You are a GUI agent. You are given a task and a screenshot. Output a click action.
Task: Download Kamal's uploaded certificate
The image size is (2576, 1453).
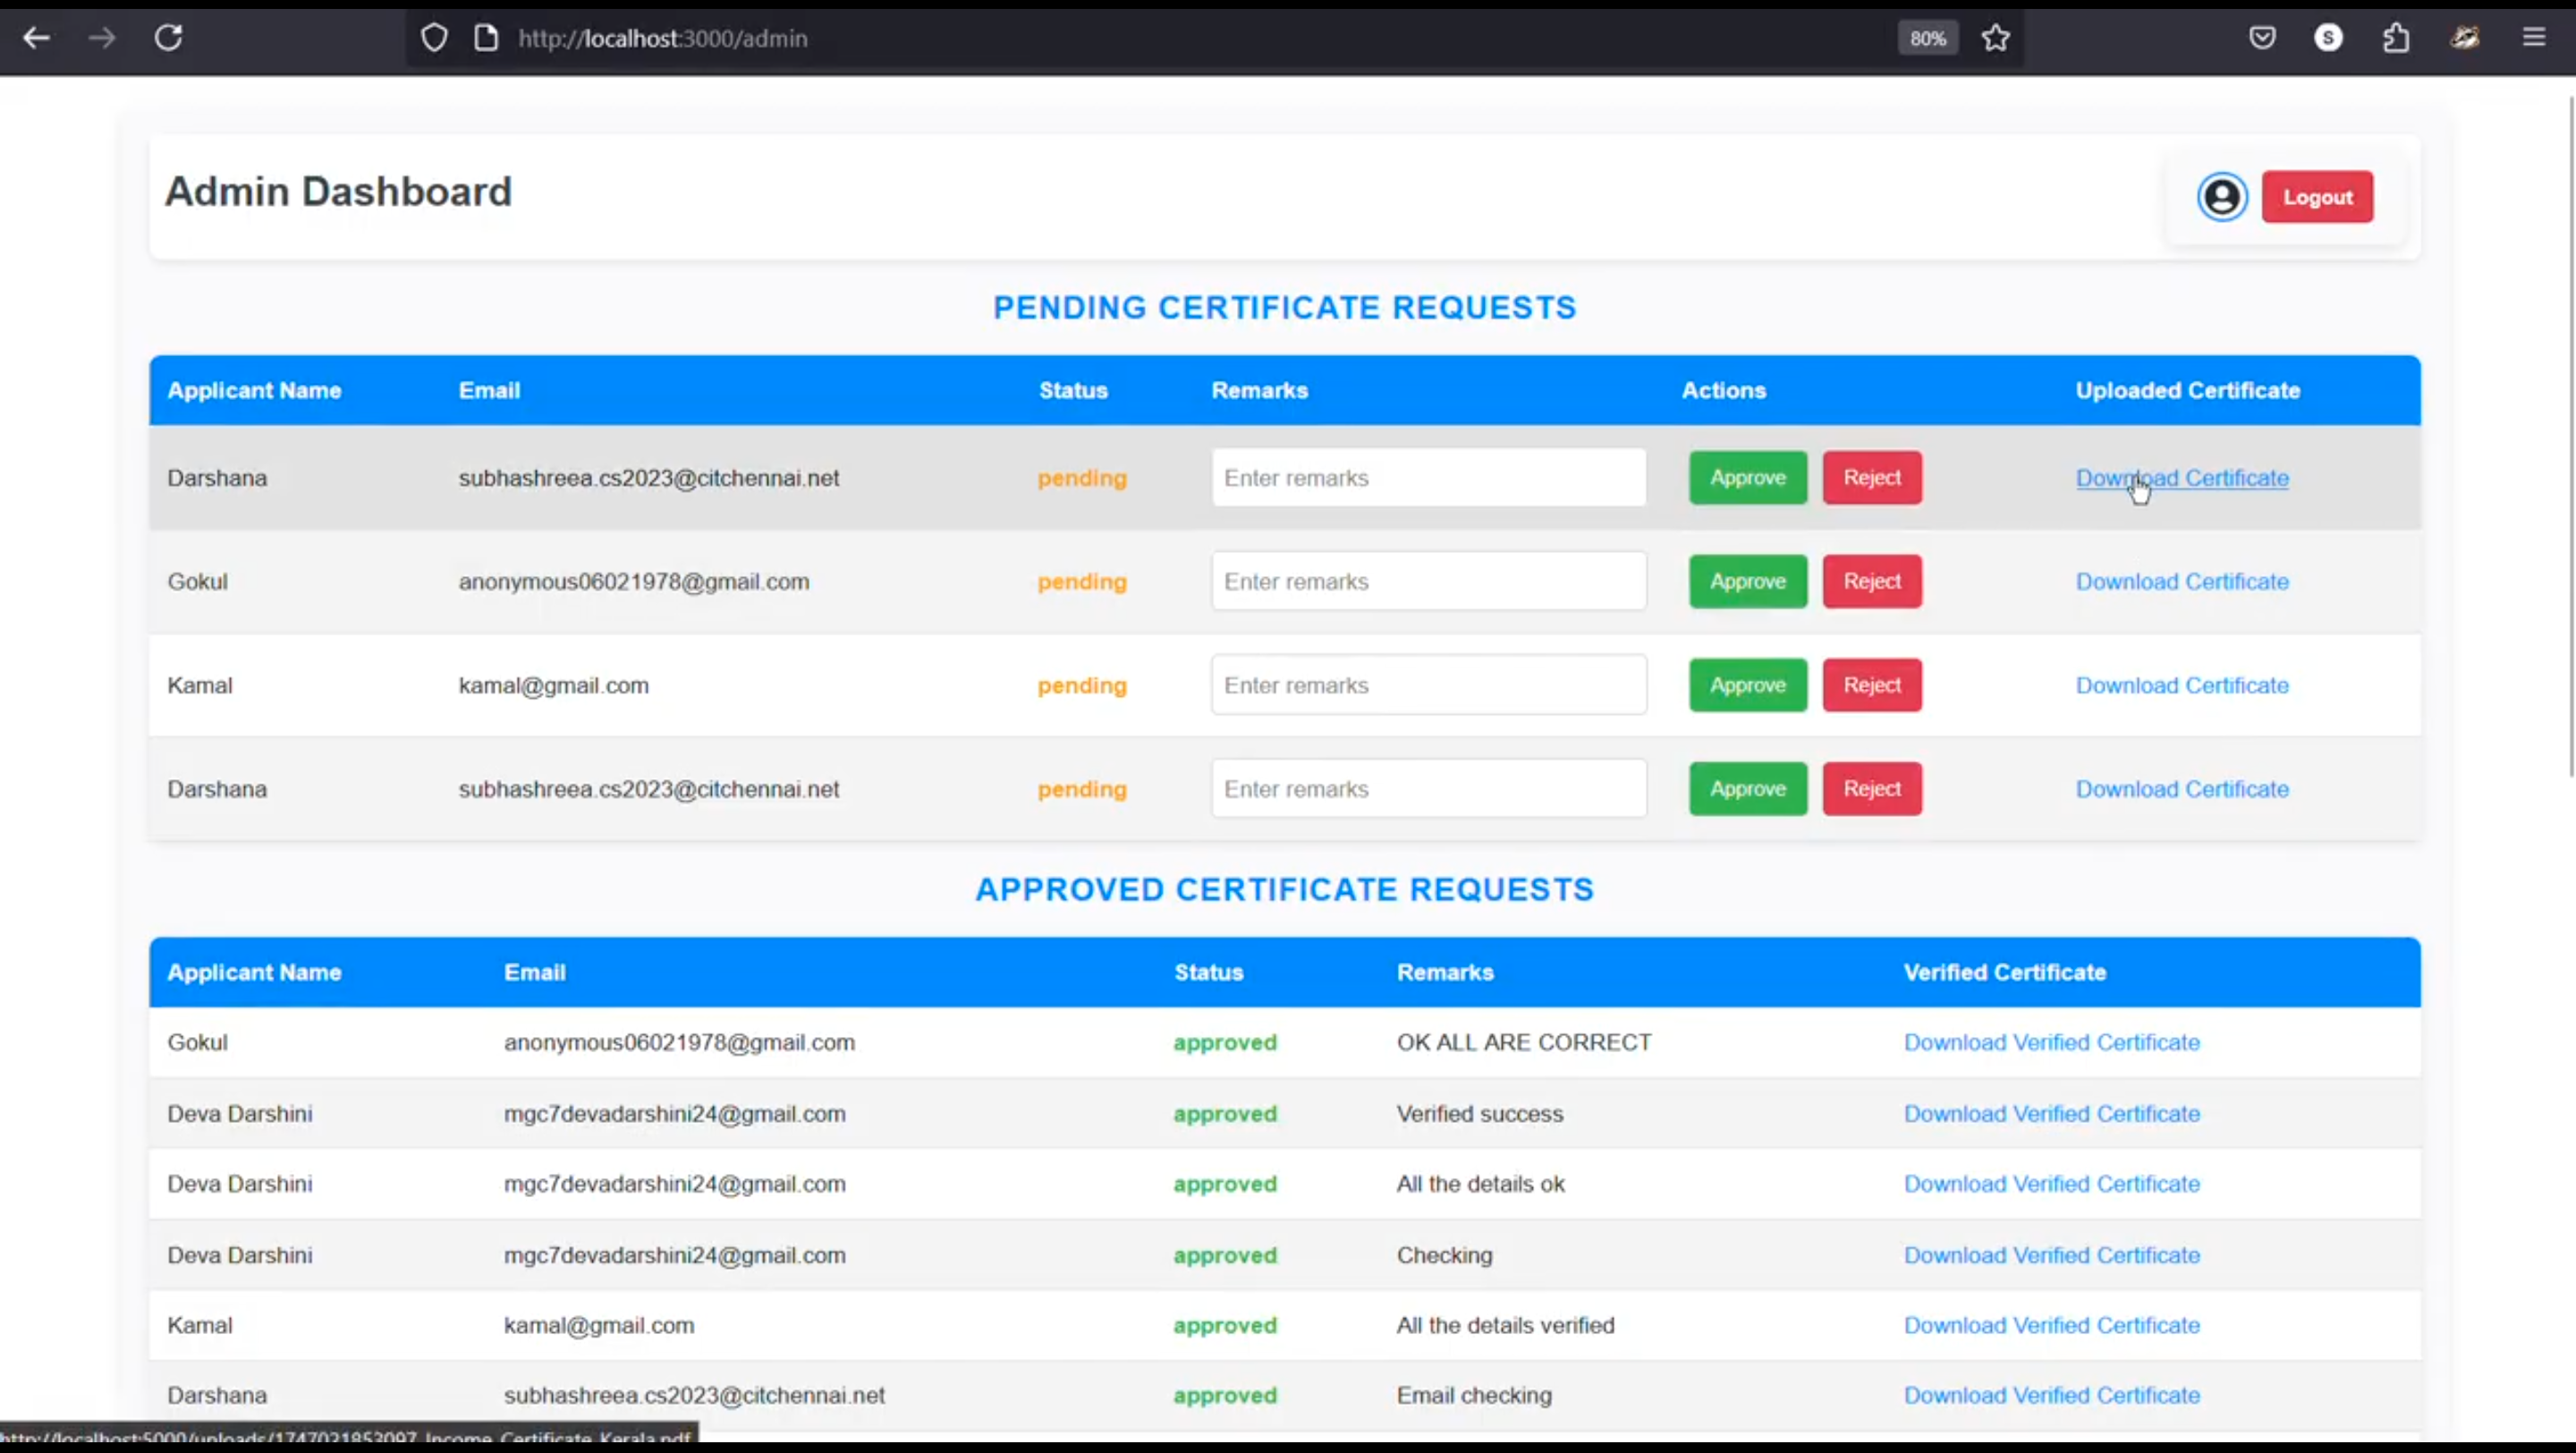[x=2181, y=685]
